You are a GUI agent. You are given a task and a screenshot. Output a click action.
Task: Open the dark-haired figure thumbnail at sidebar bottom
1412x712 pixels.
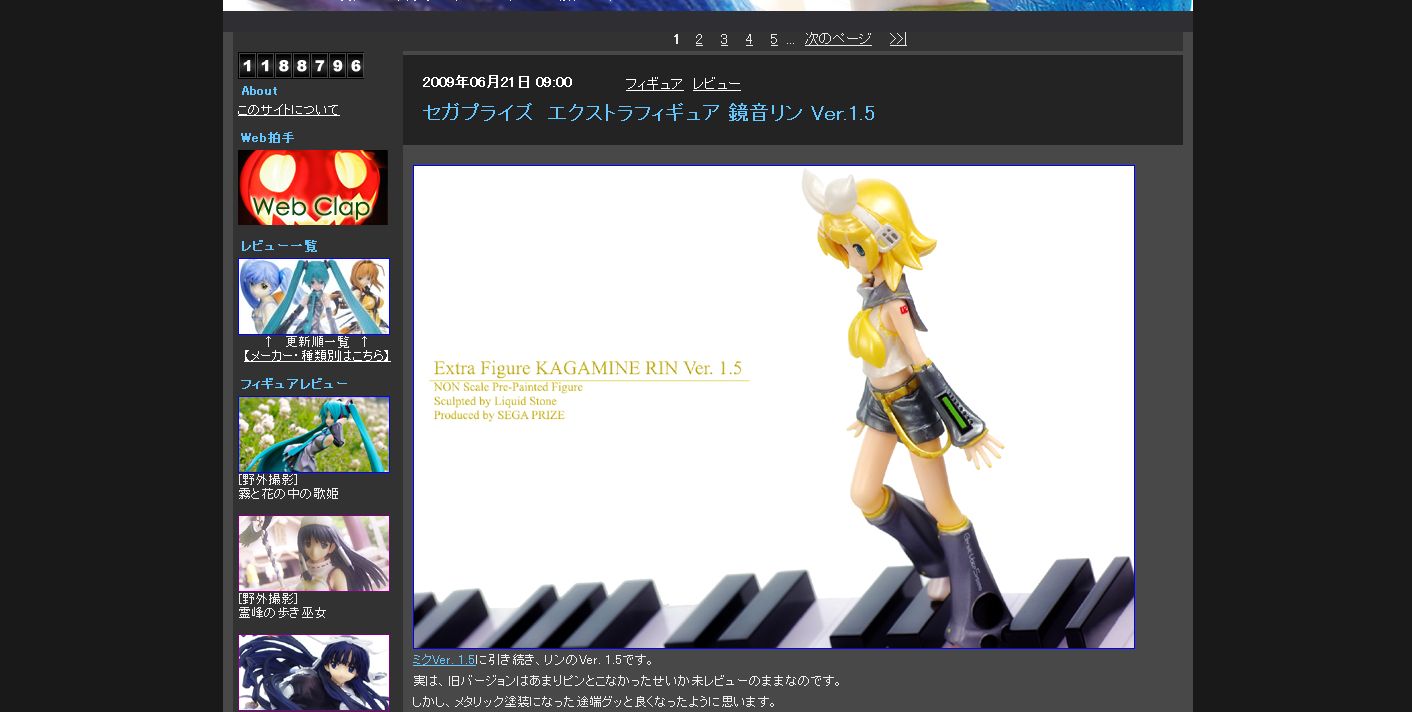pyautogui.click(x=314, y=672)
